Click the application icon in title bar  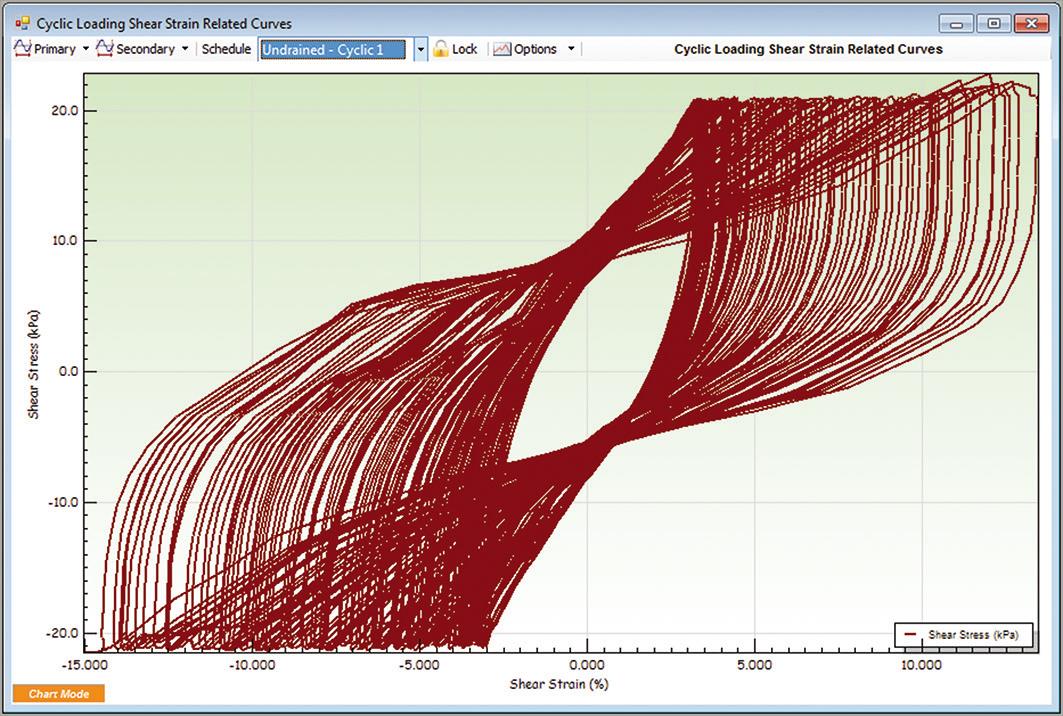22,23
